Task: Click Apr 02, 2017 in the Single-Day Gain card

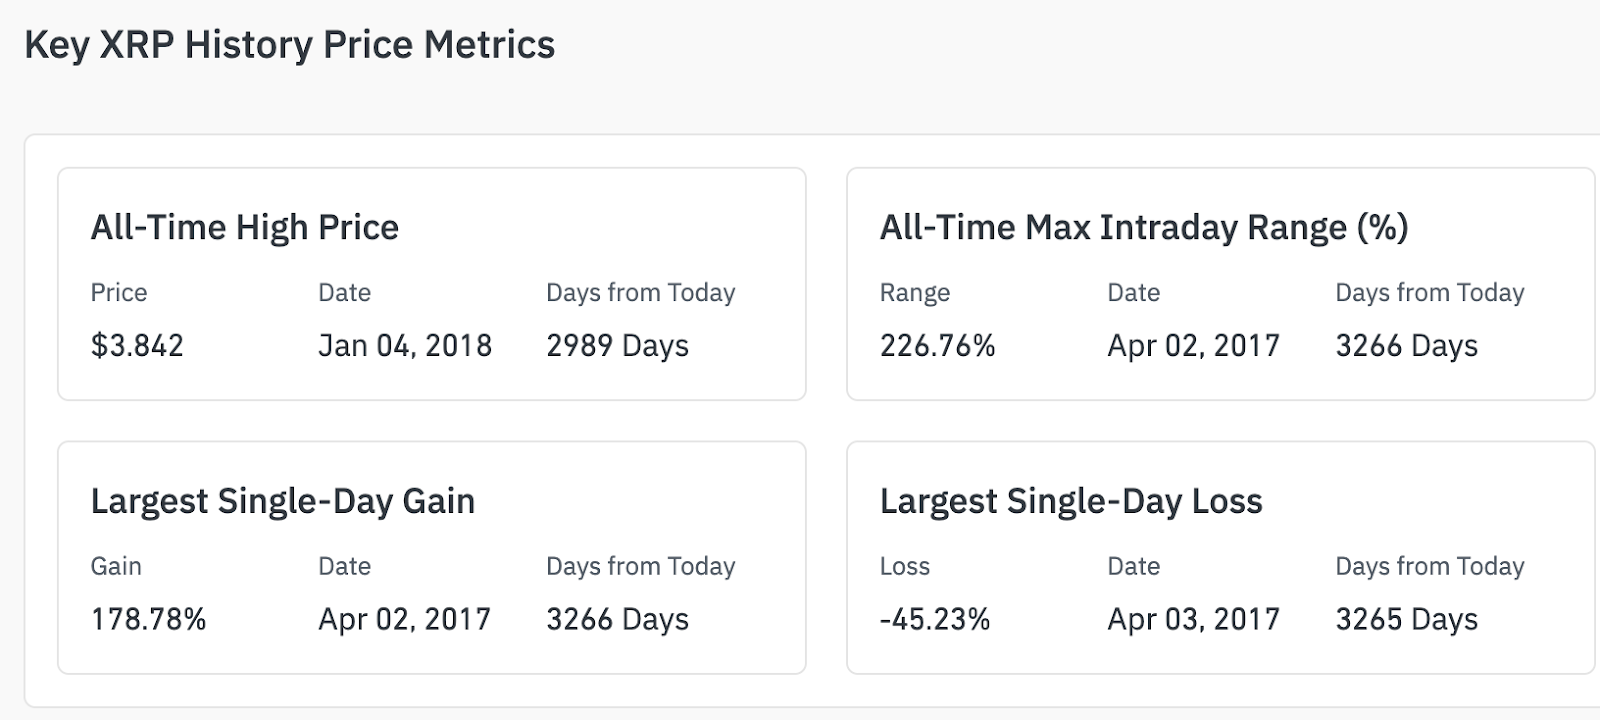Action: tap(404, 620)
